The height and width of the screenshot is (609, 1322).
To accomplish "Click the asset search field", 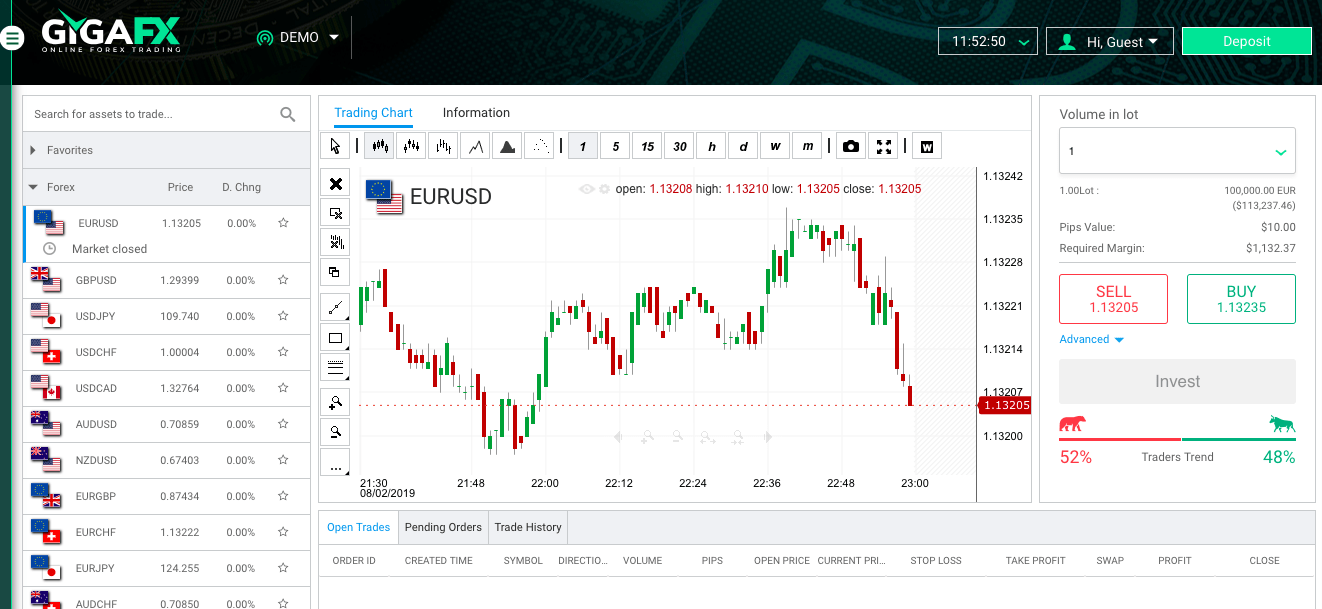I will tap(150, 113).
